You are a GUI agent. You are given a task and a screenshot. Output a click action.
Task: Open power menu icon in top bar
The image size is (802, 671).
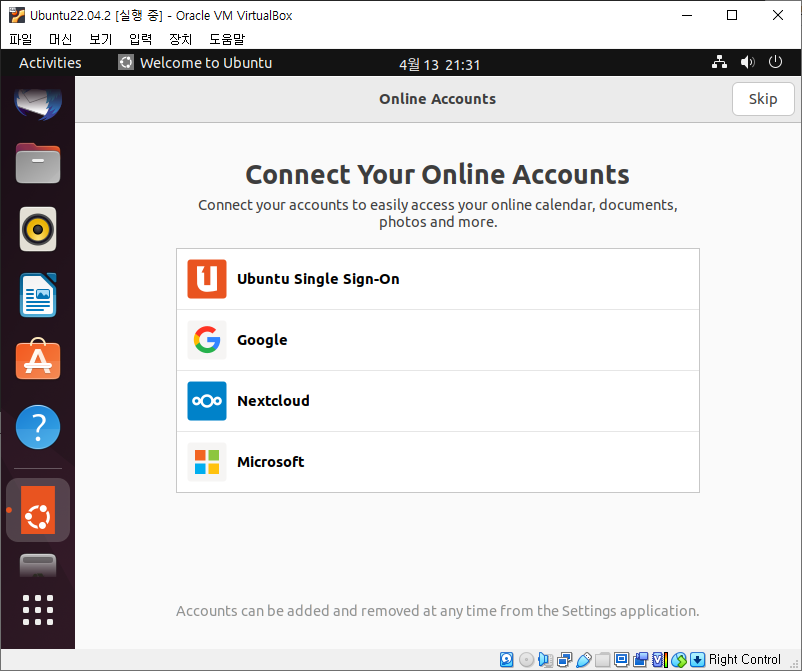tap(775, 62)
